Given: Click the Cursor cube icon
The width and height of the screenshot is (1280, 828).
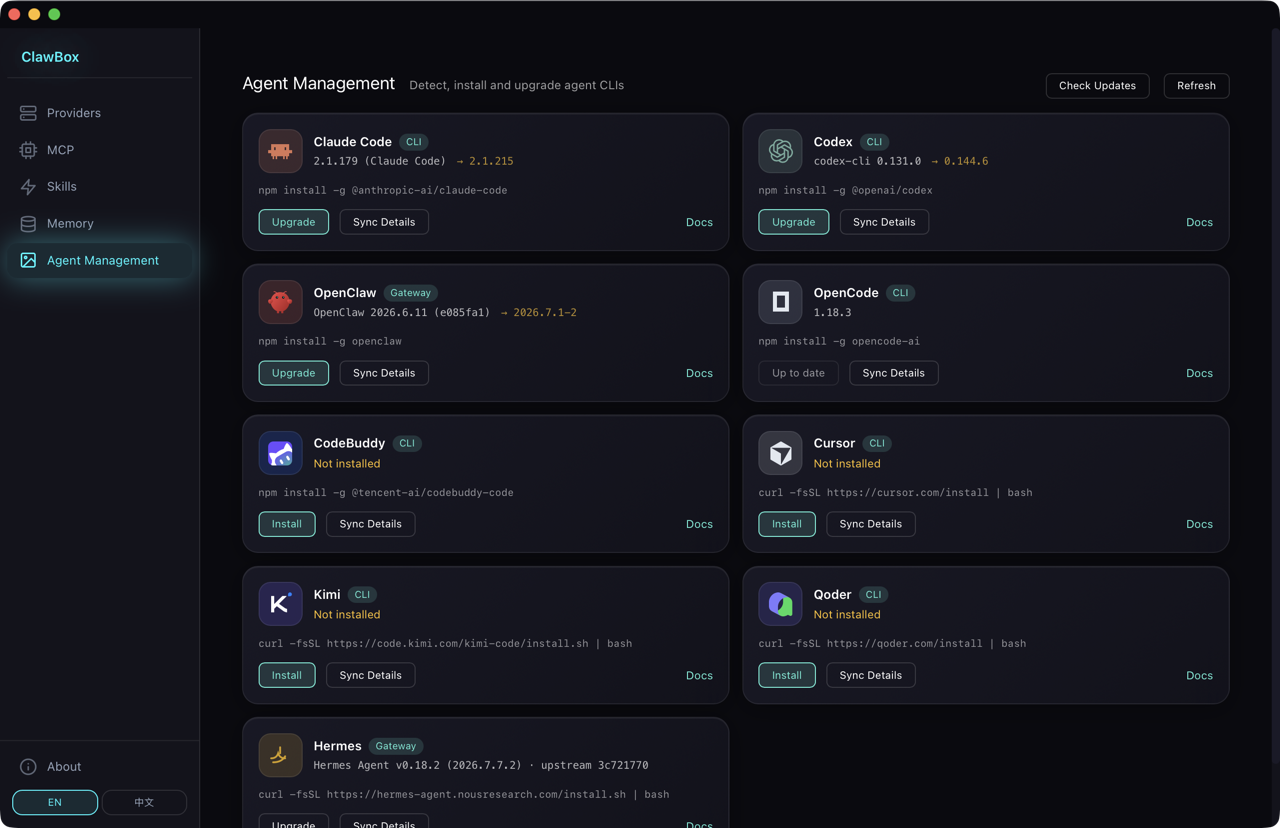Looking at the screenshot, I should 780,453.
